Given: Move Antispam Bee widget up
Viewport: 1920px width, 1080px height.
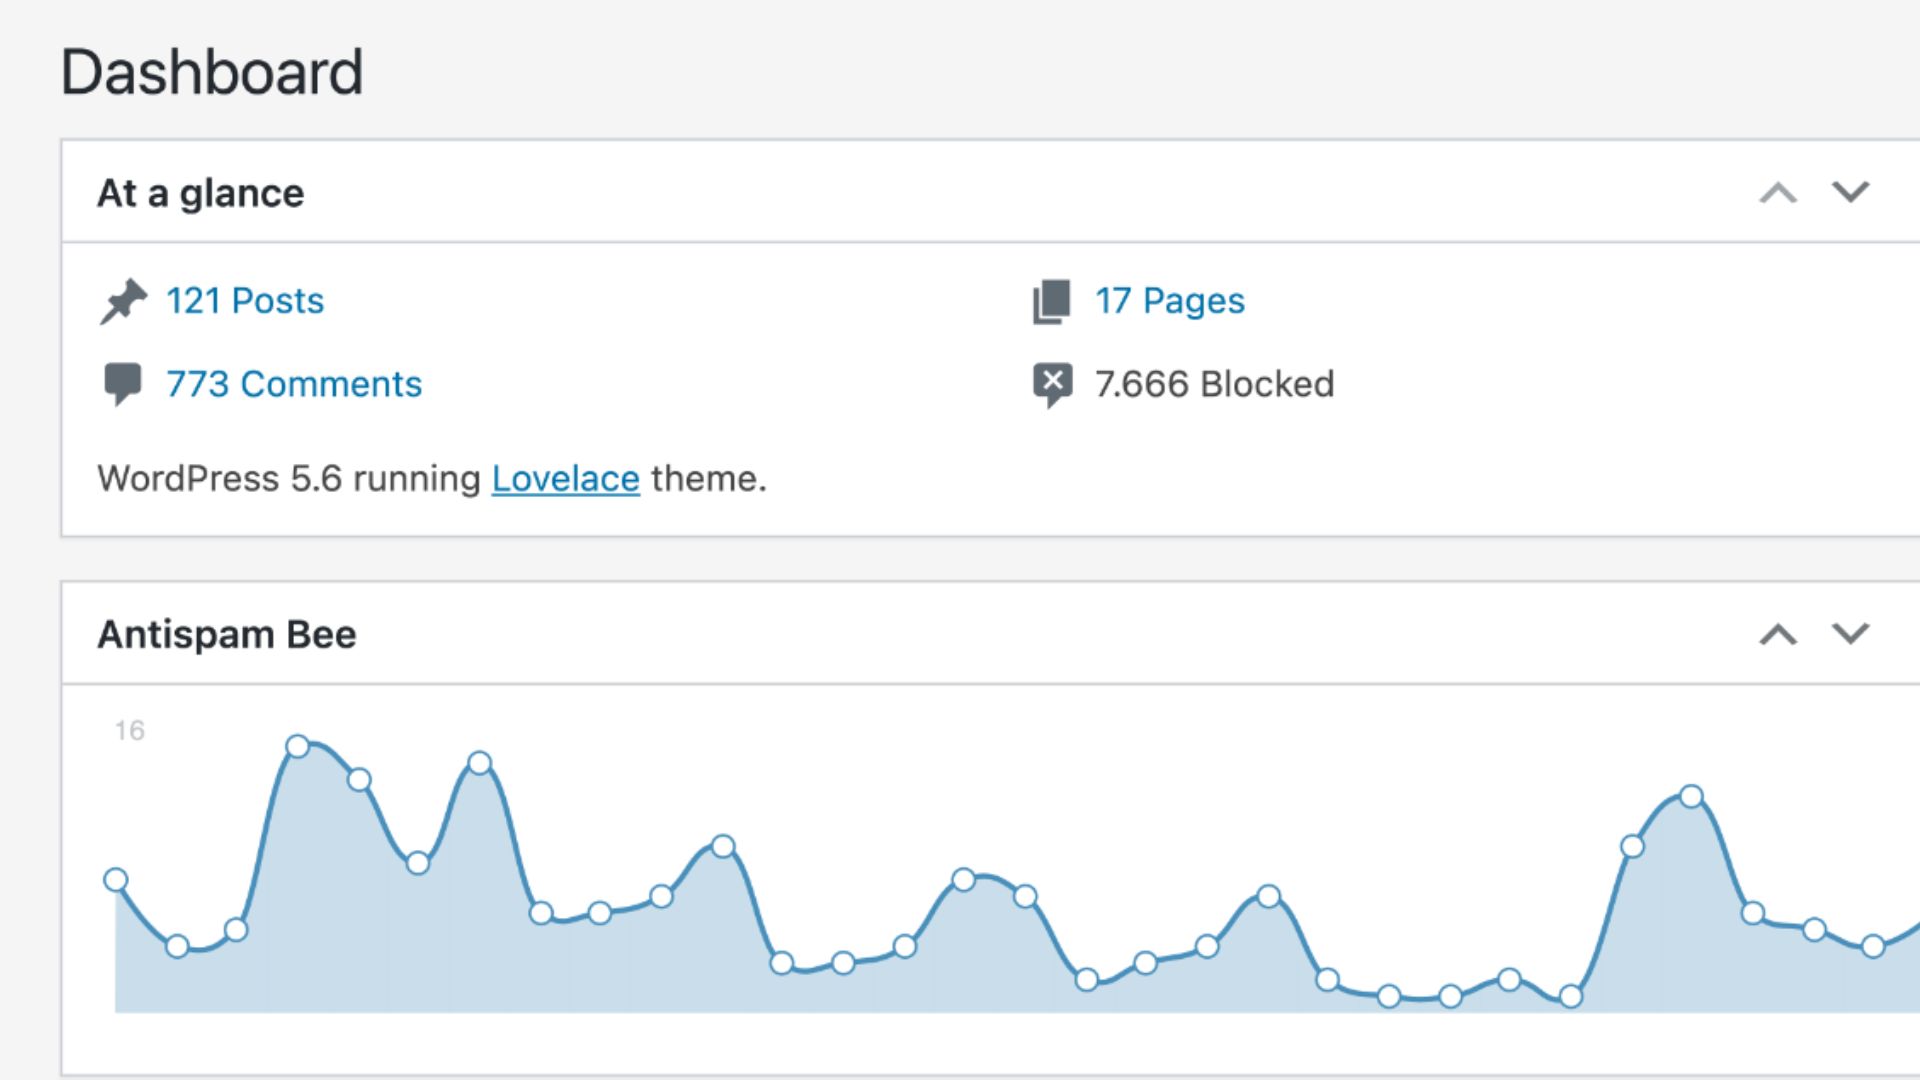Looking at the screenshot, I should coord(1778,634).
